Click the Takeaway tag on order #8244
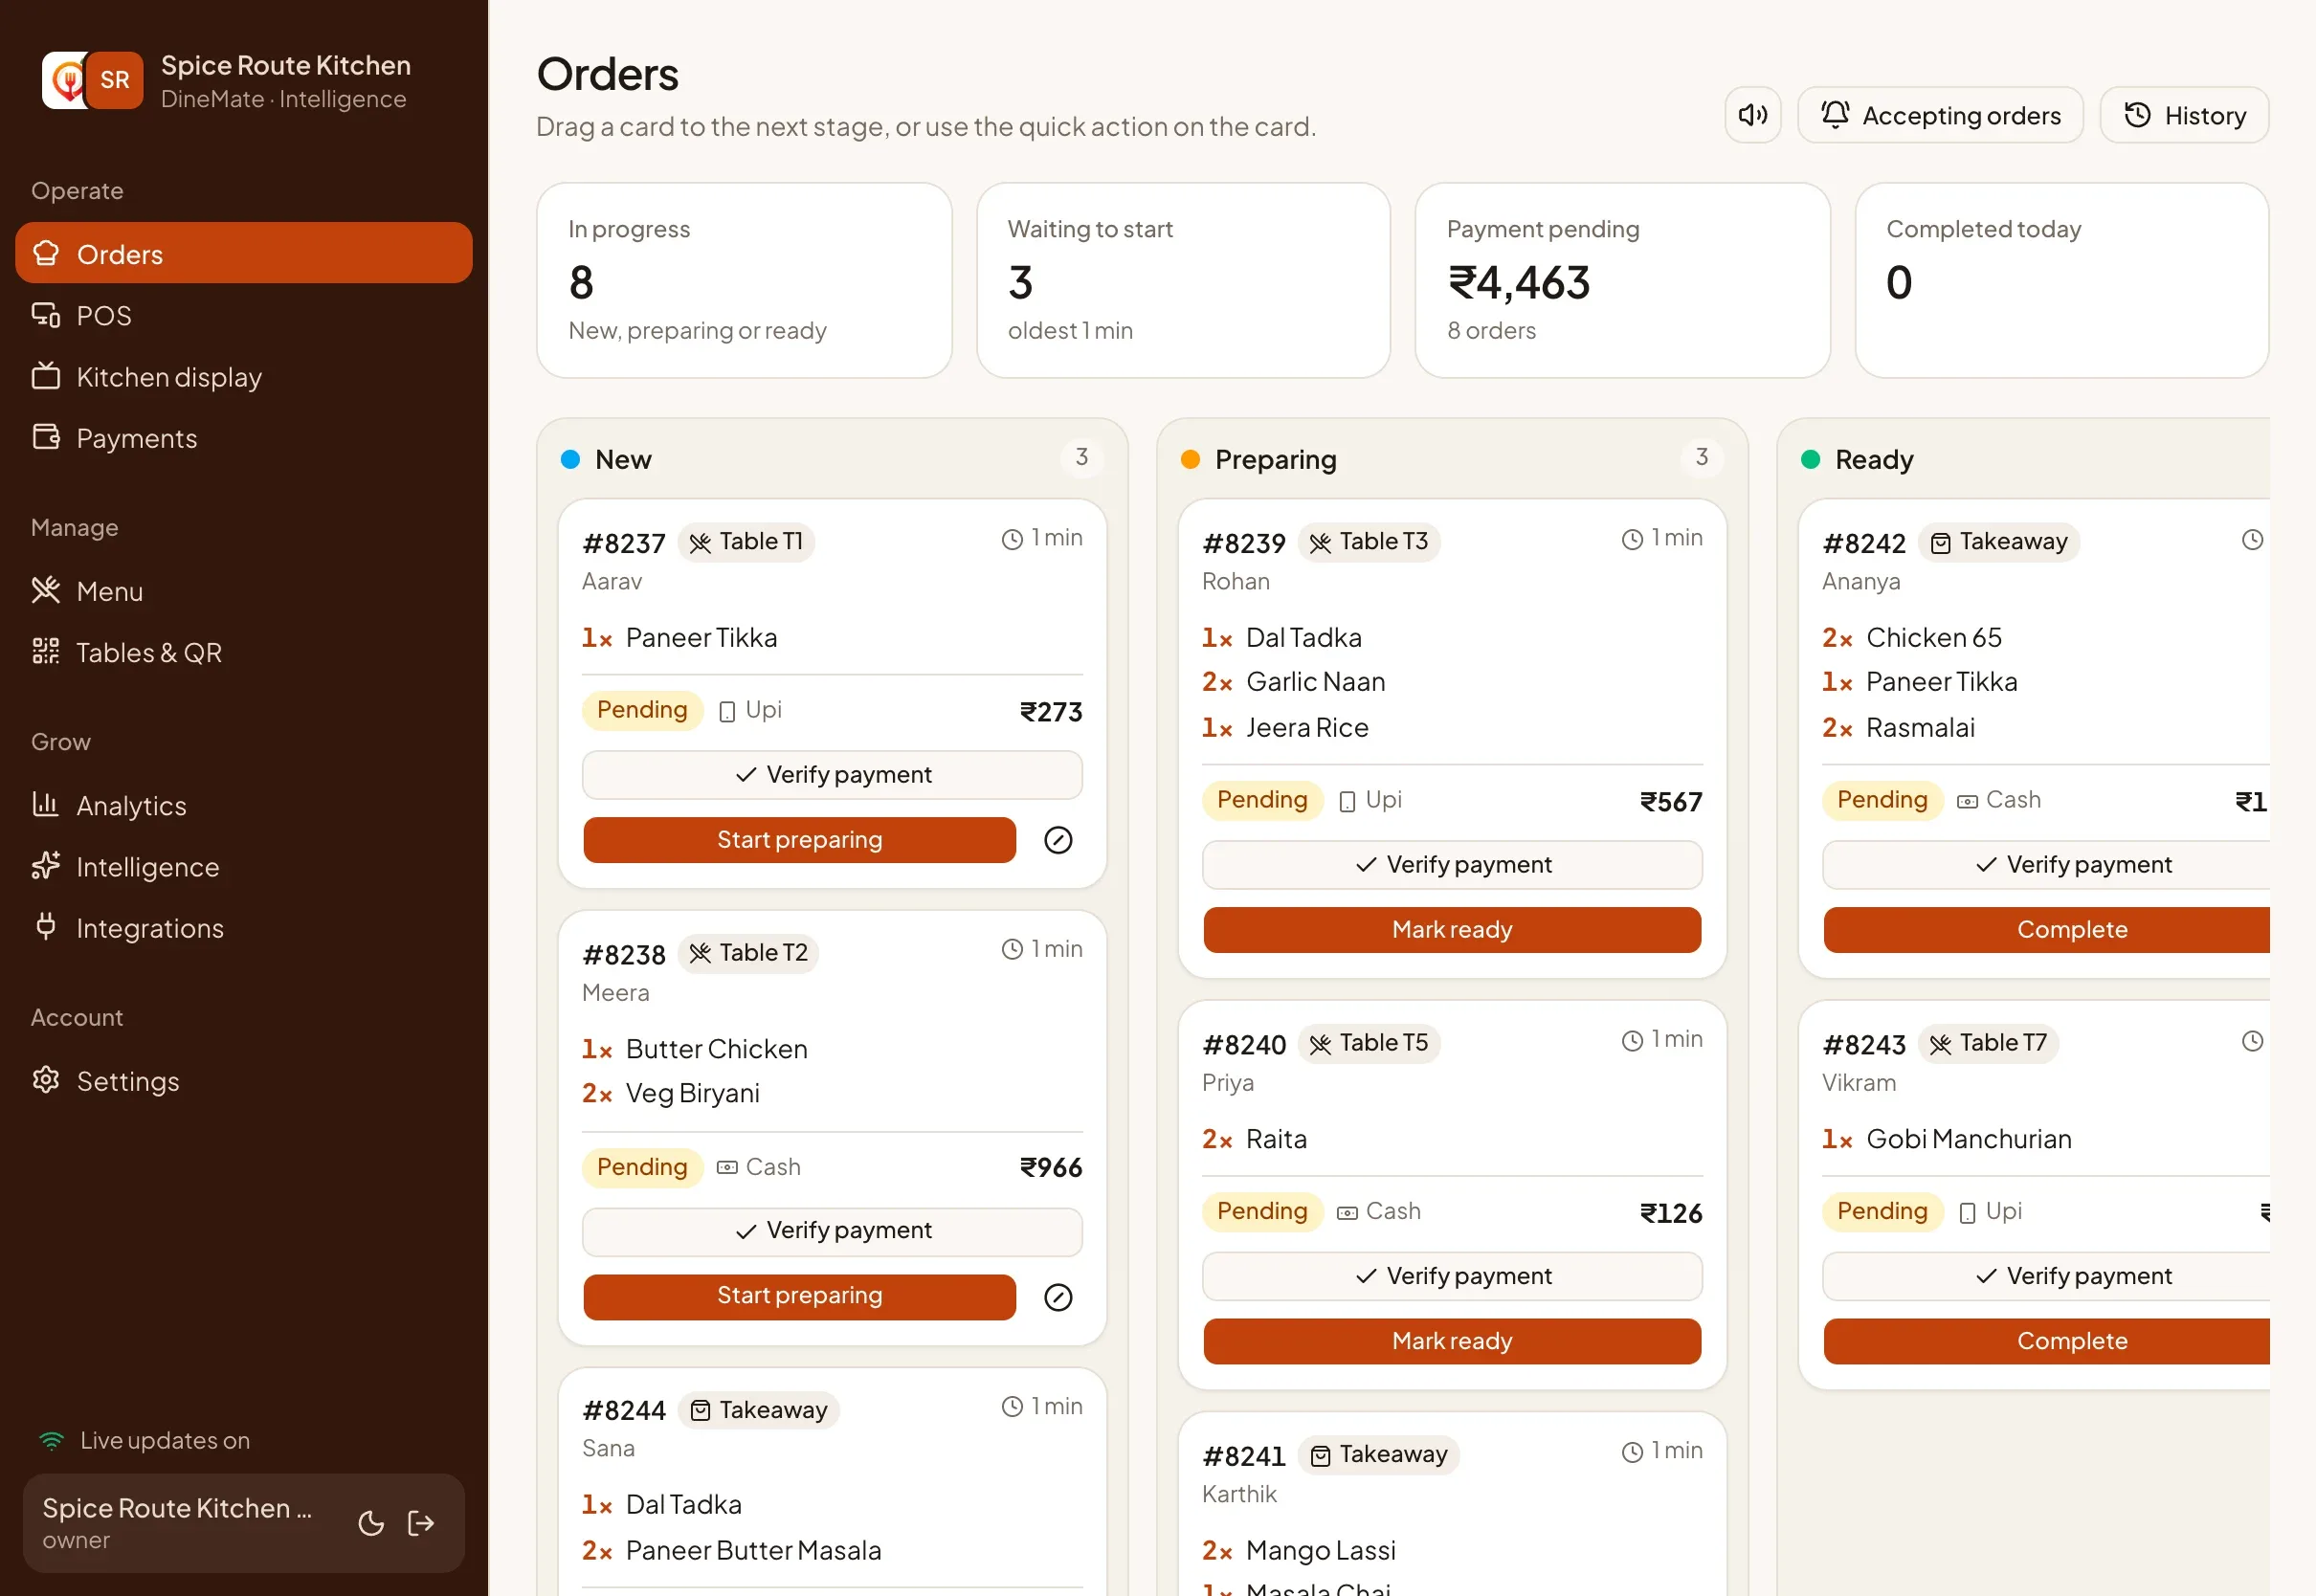Viewport: 2316px width, 1596px height. coord(759,1410)
